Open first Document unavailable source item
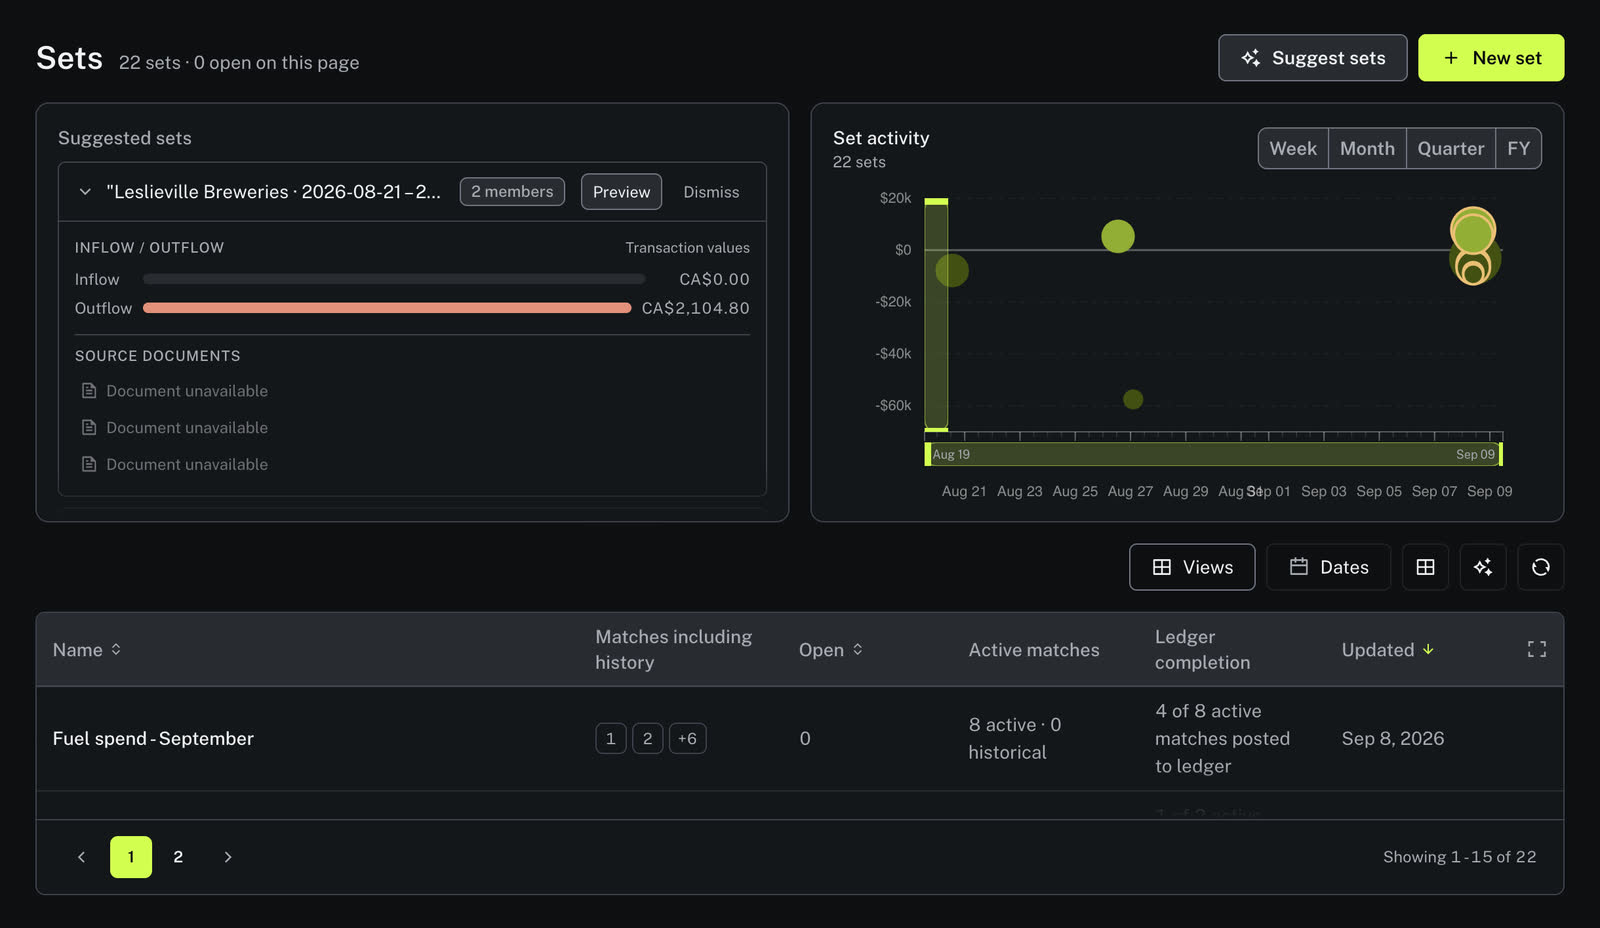Screen dimensions: 1600x928 (175, 391)
